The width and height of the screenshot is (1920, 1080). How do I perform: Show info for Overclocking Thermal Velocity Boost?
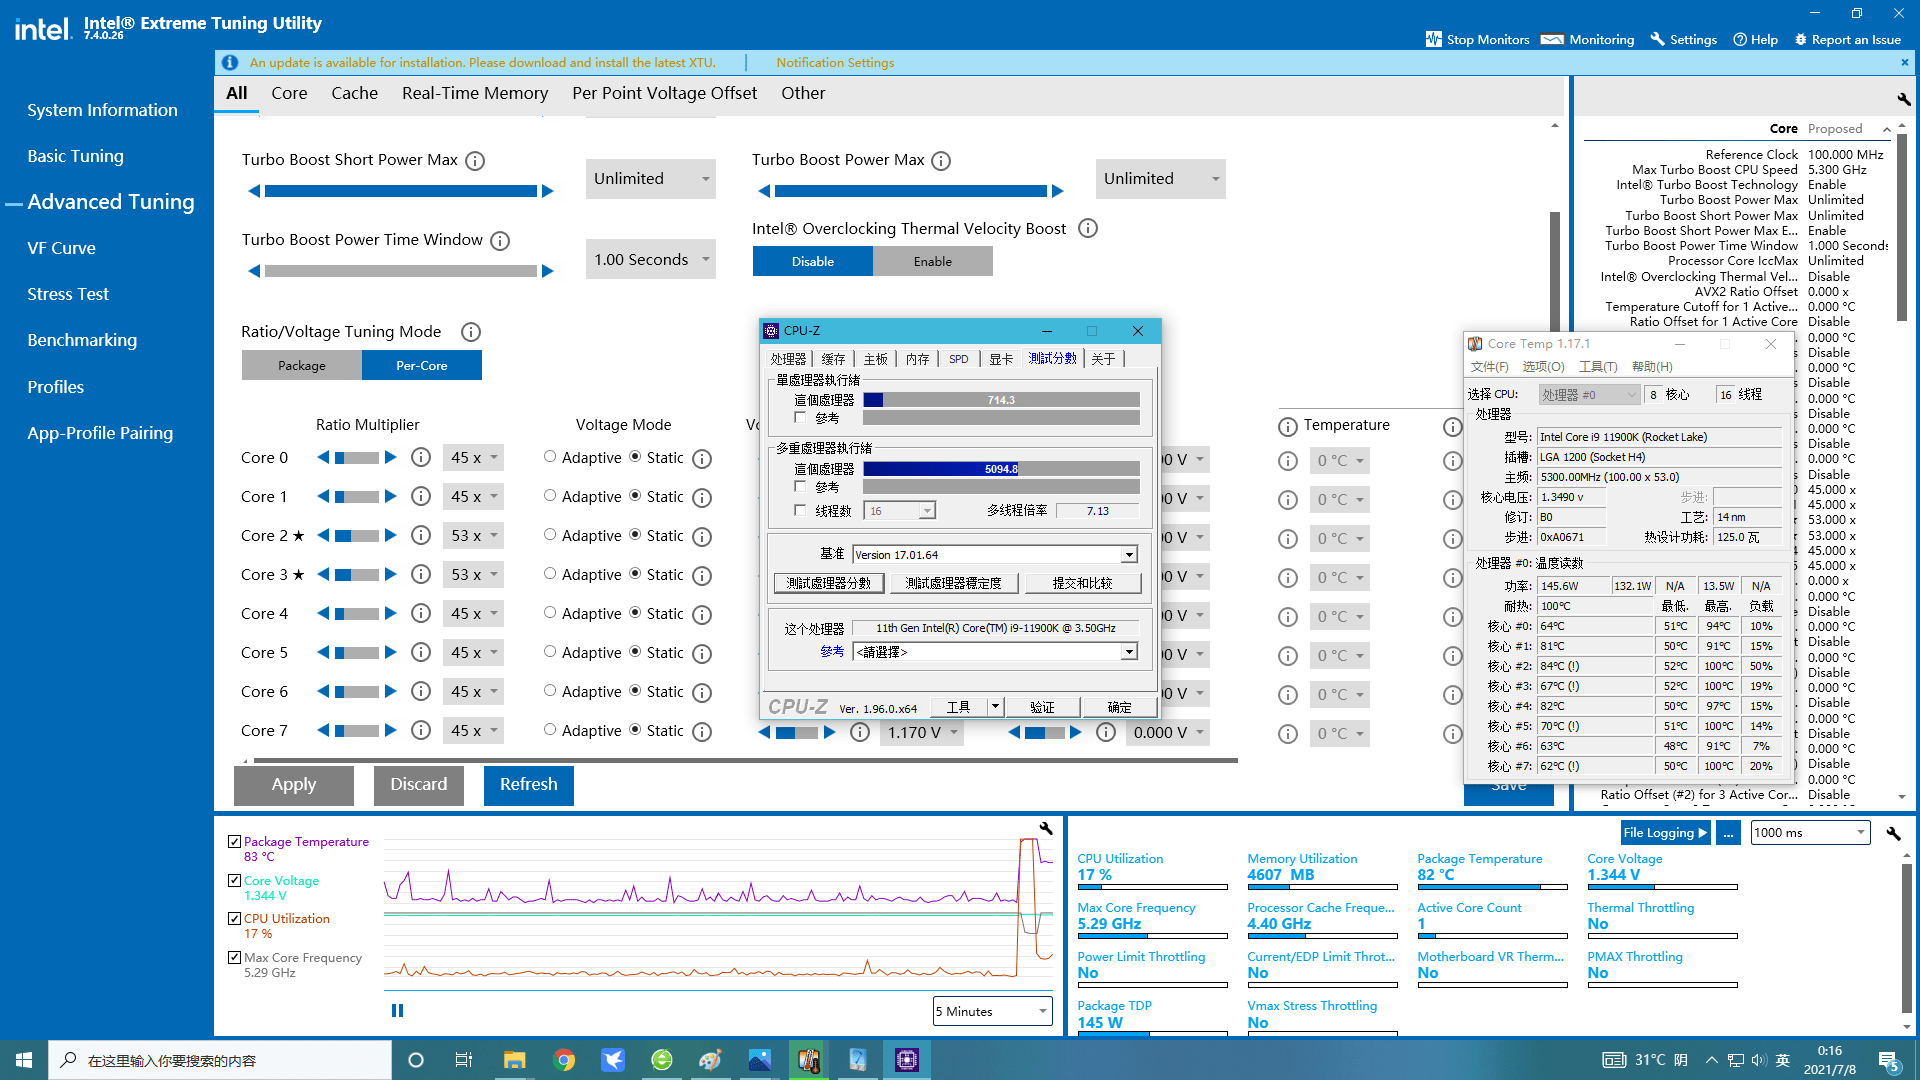tap(1088, 229)
